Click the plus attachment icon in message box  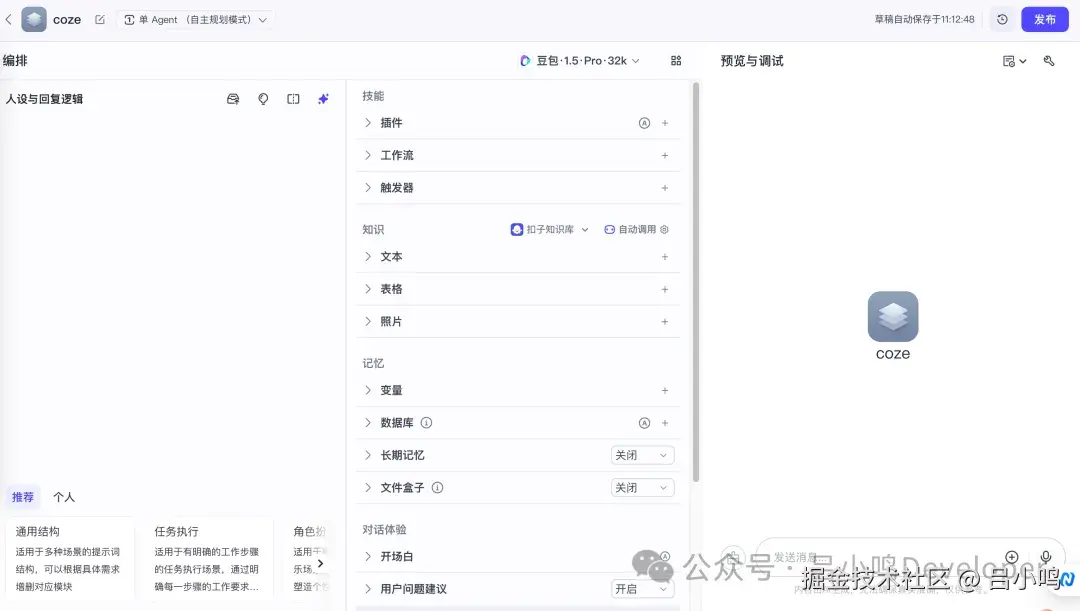pos(1011,557)
